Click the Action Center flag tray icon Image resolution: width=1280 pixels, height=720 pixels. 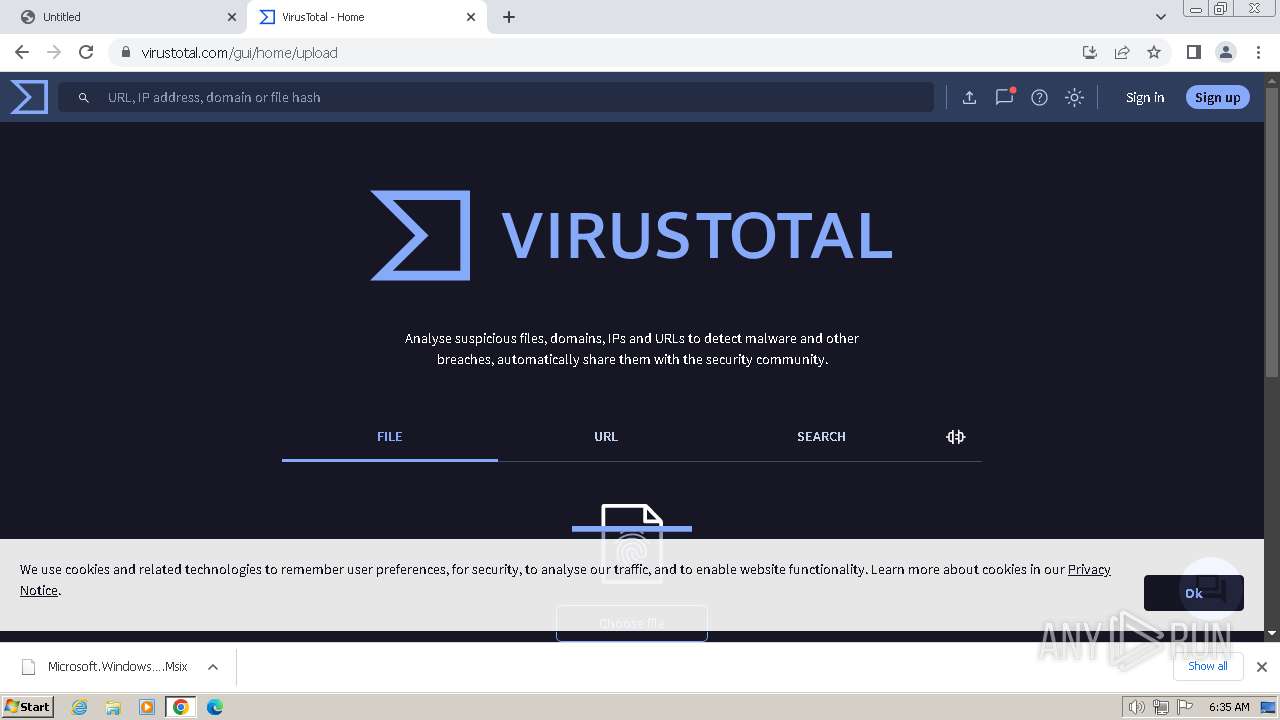[1184, 707]
